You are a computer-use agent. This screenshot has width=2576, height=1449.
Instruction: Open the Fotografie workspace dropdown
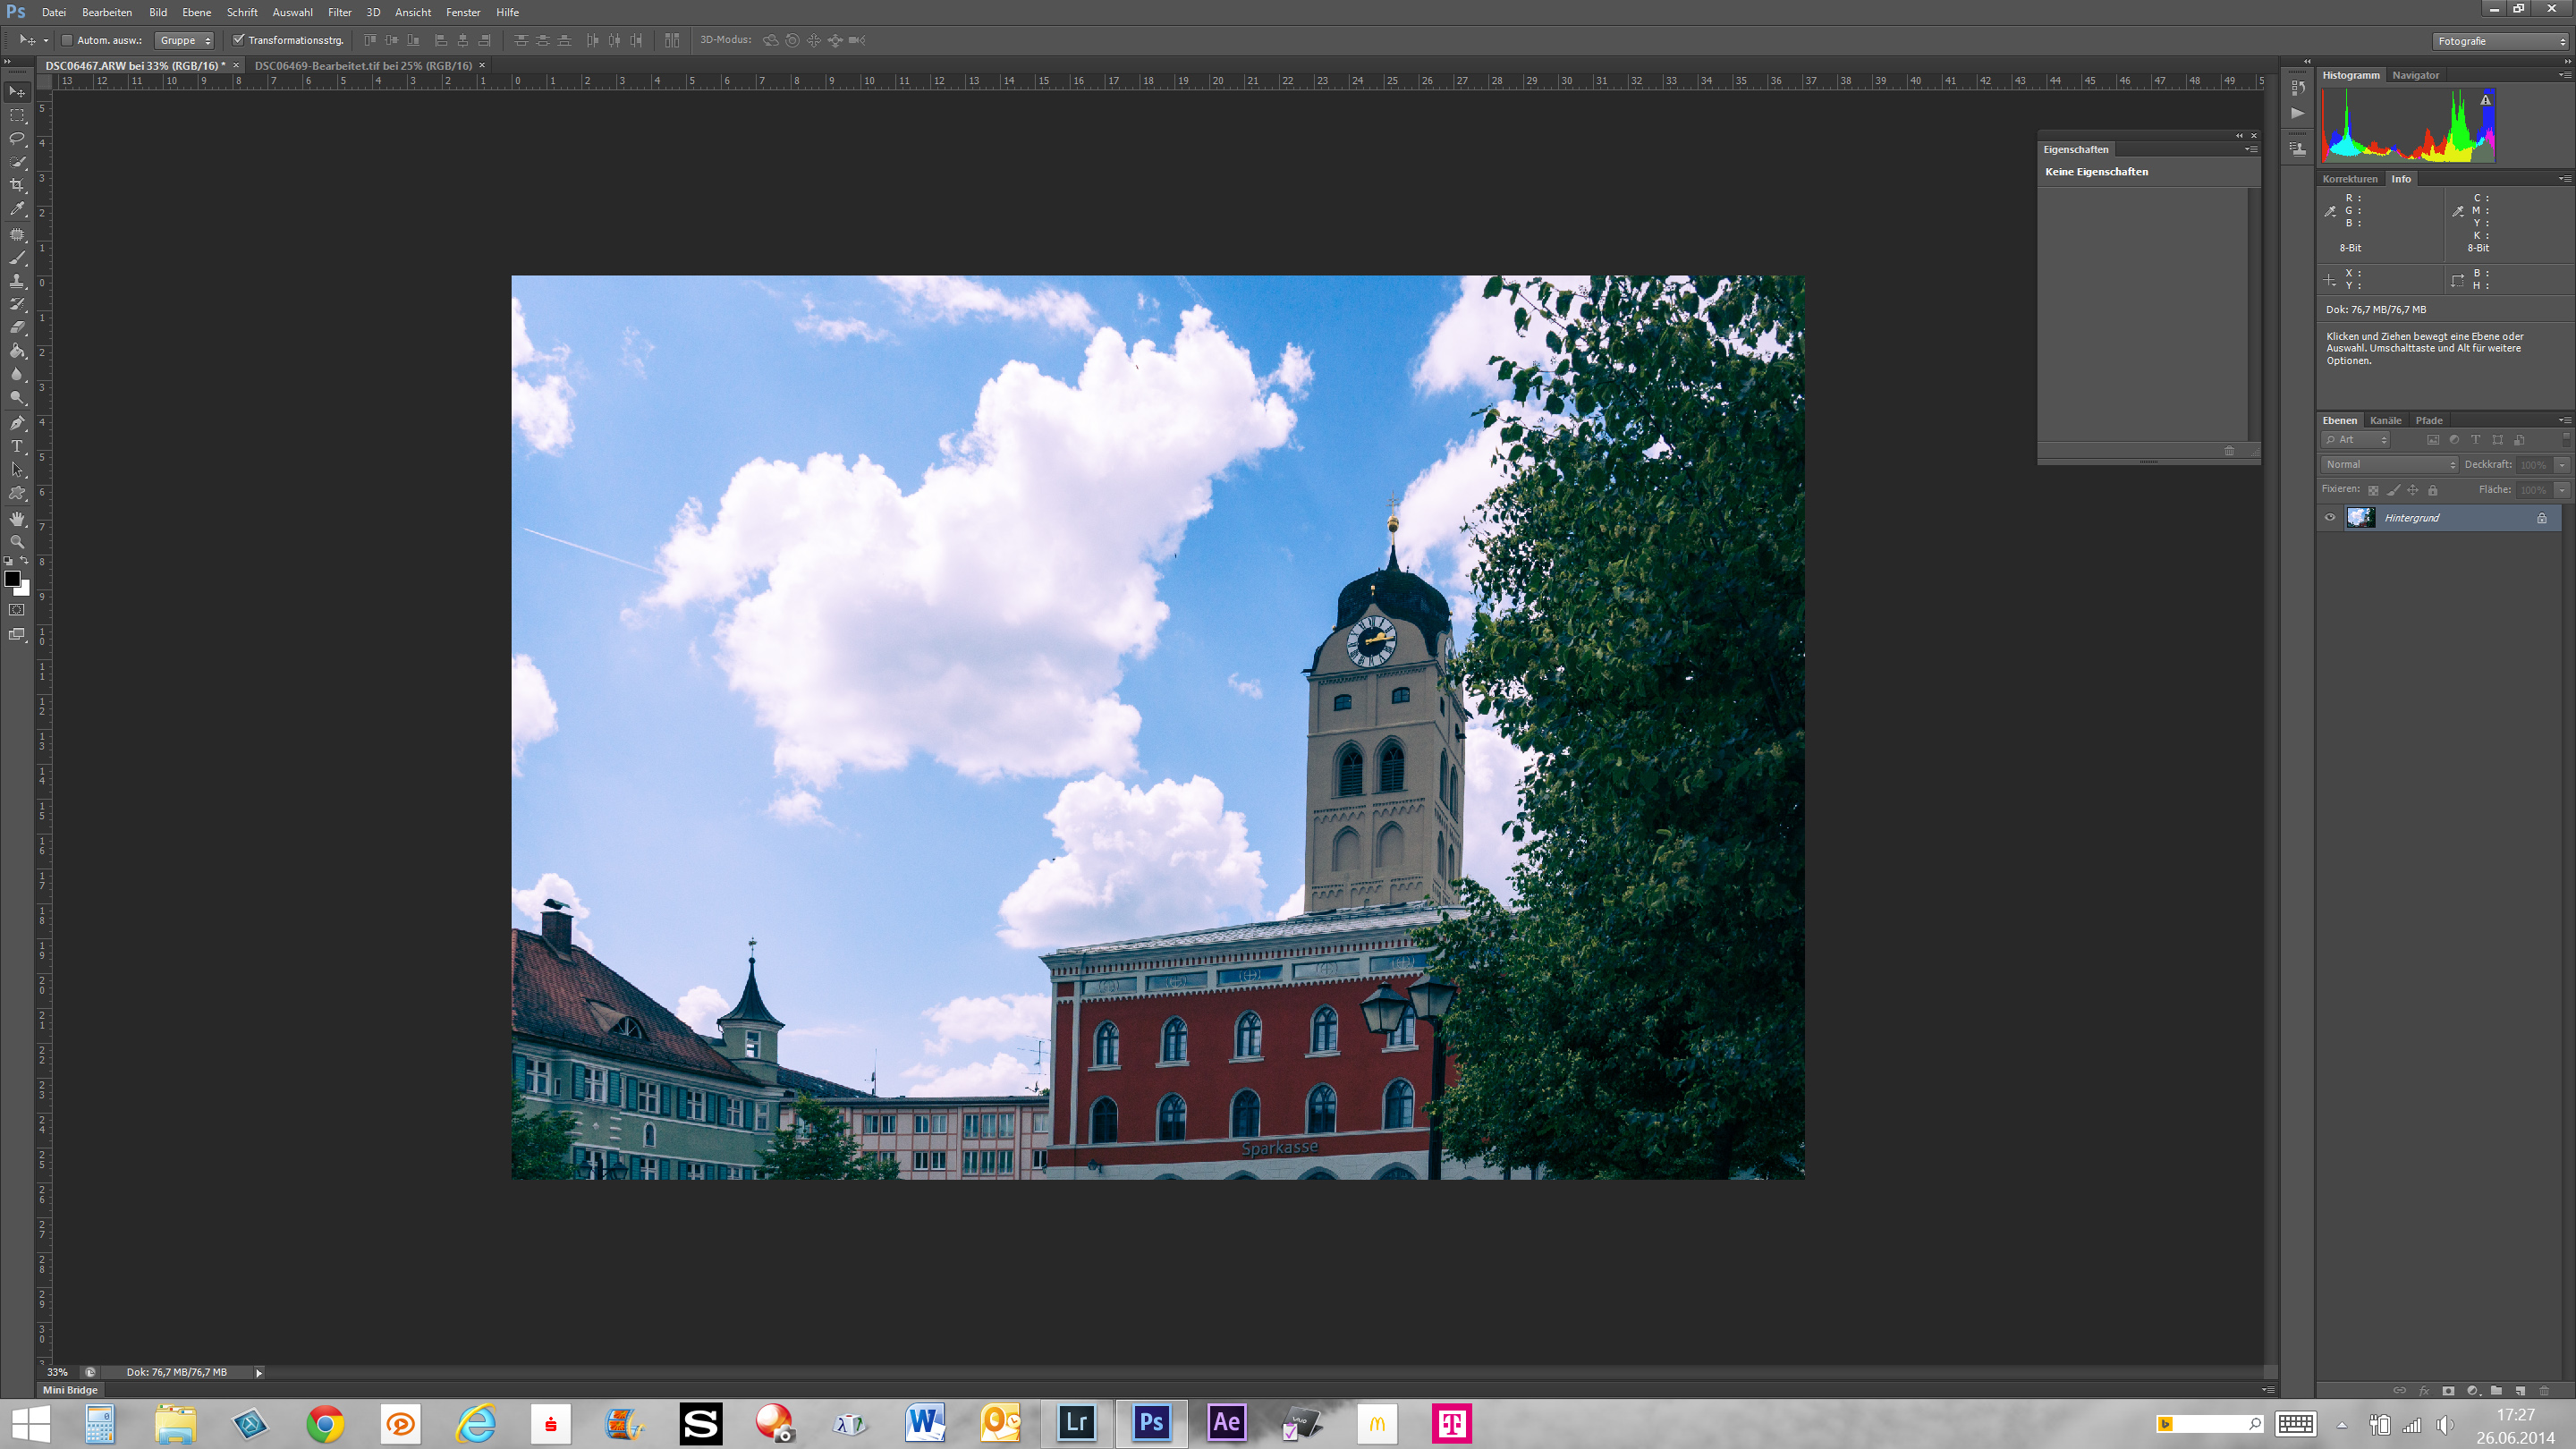point(2501,42)
